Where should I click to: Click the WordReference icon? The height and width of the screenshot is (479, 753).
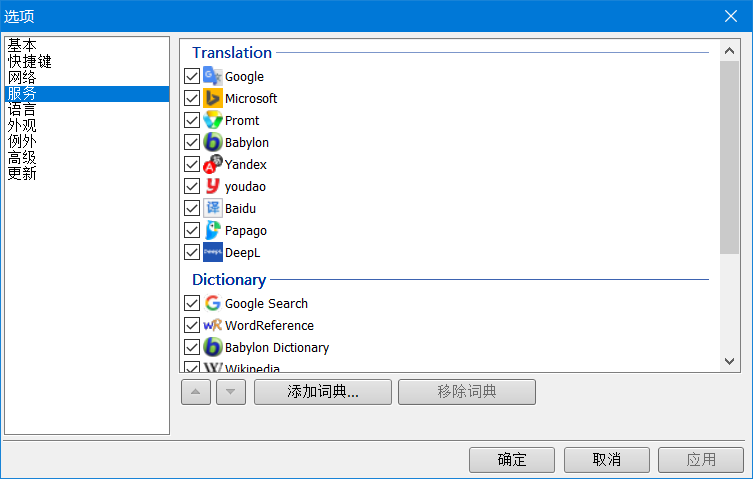[212, 325]
